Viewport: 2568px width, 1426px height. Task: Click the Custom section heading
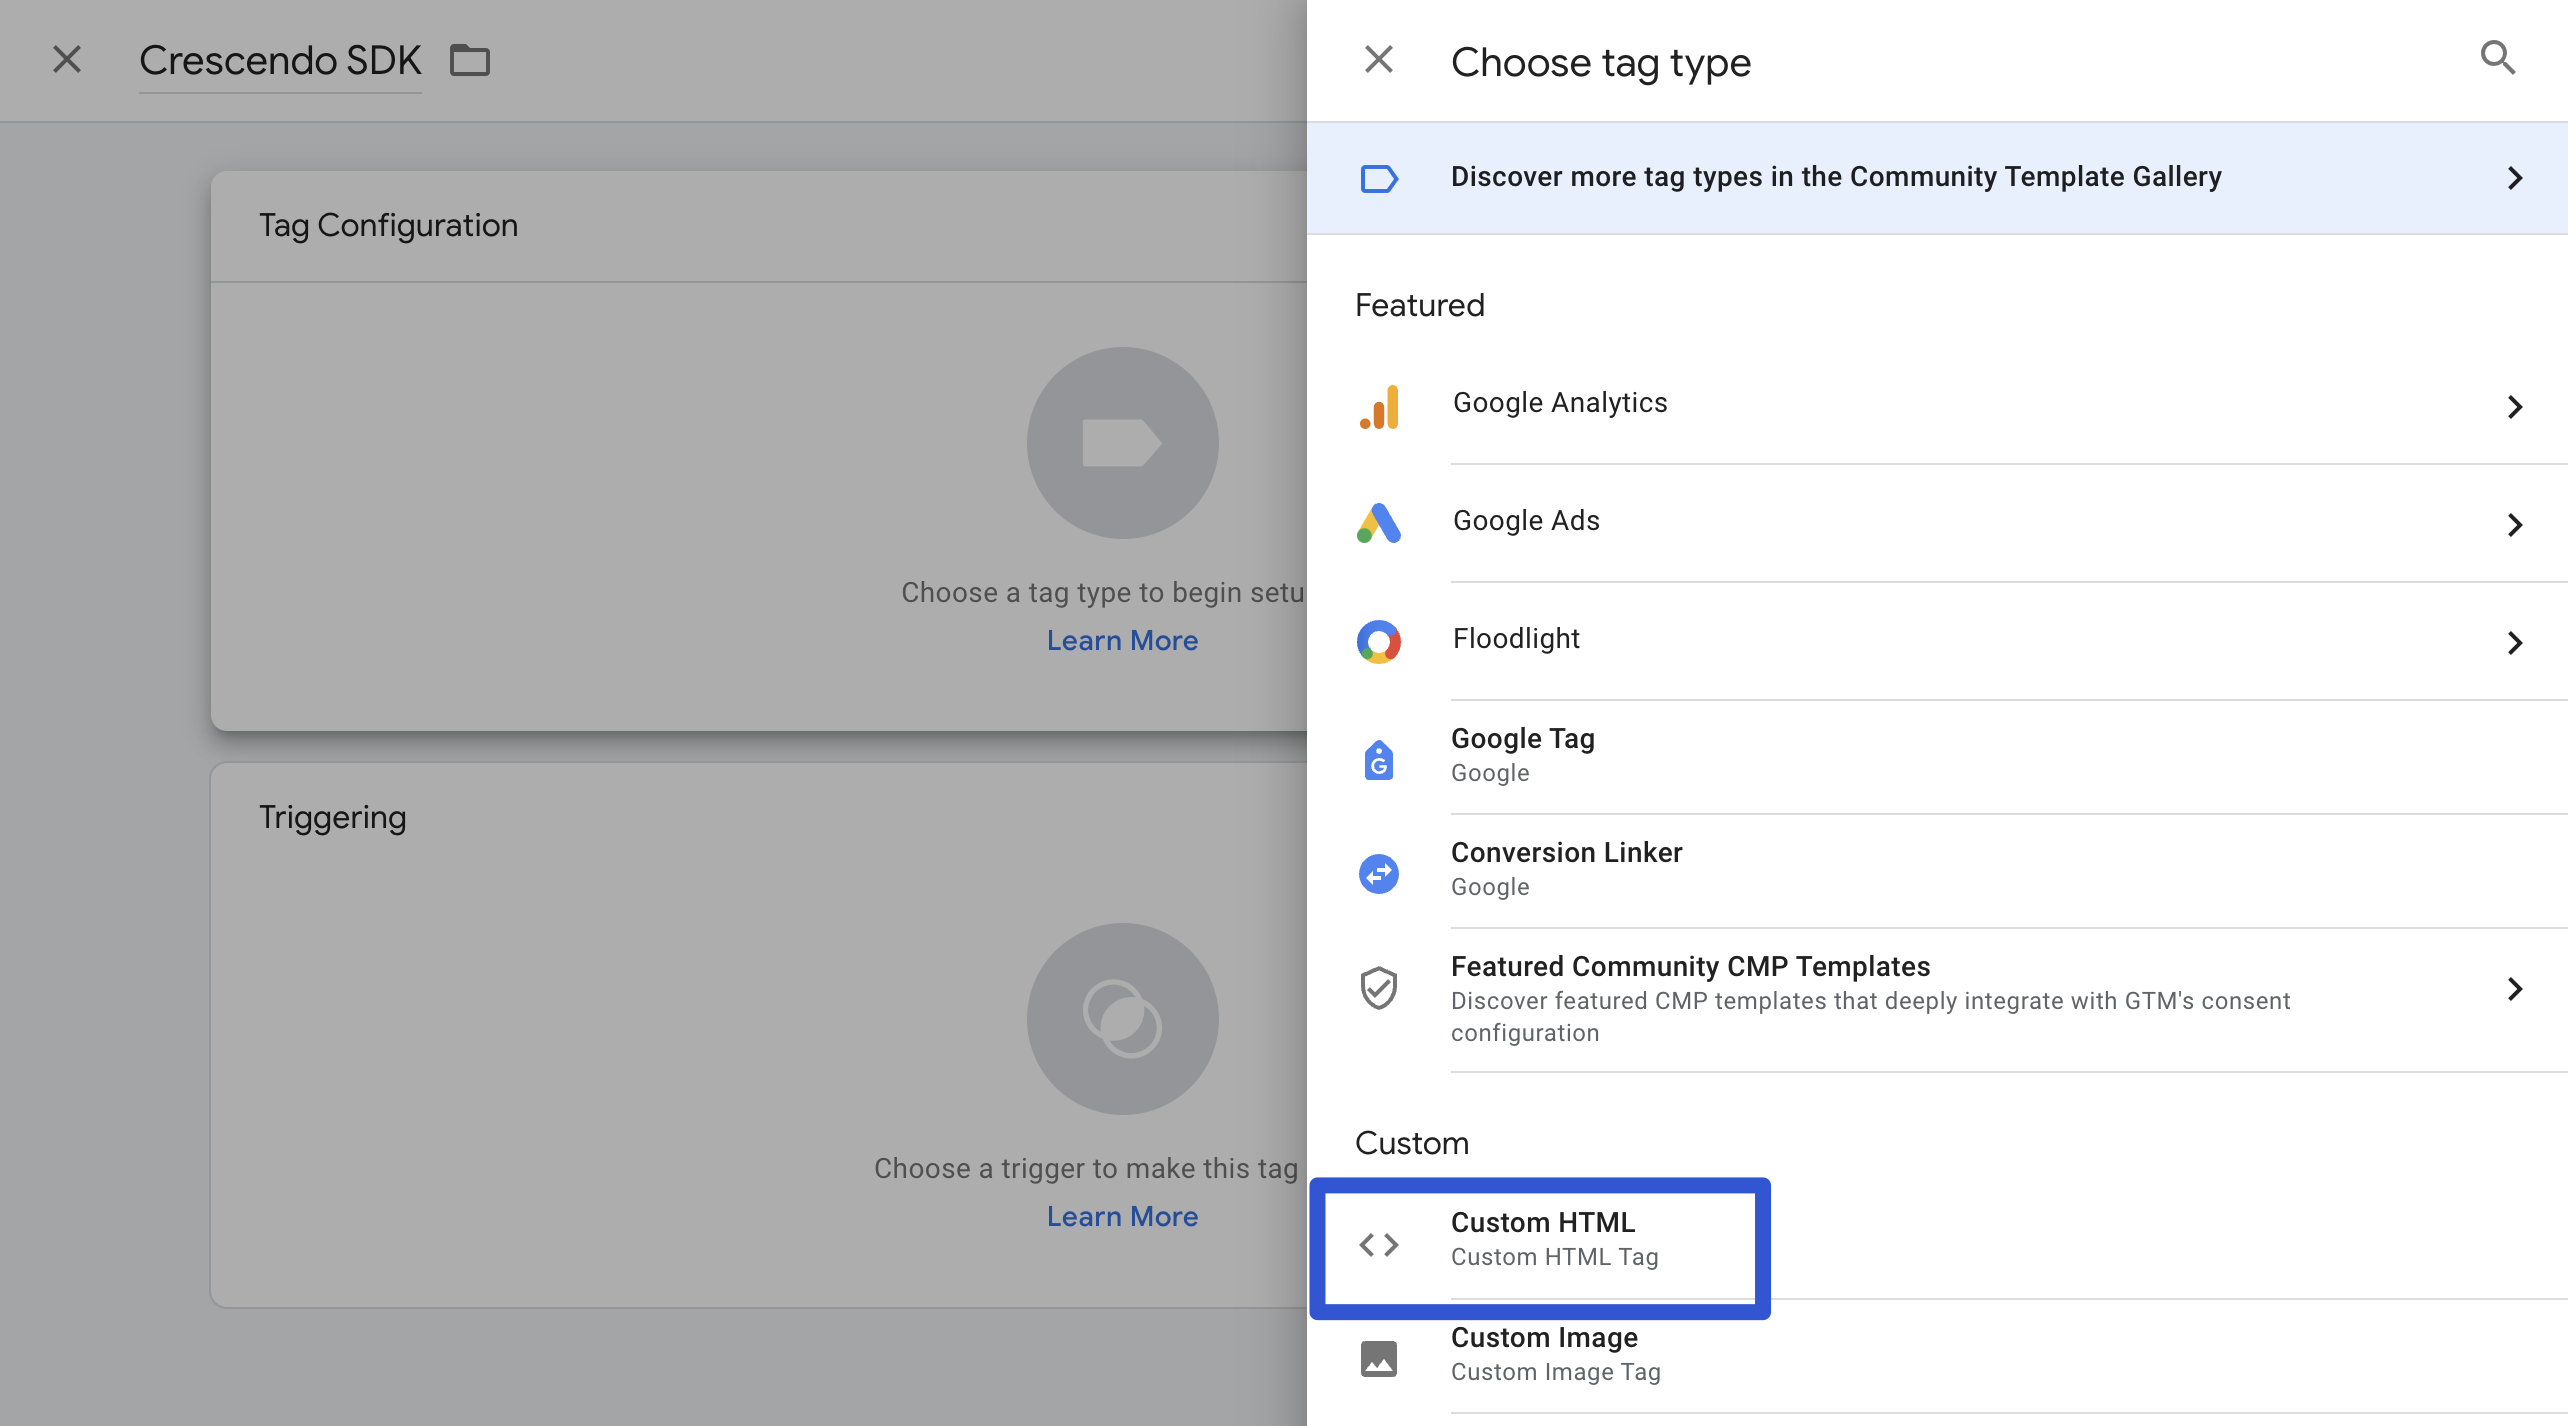1412,1143
